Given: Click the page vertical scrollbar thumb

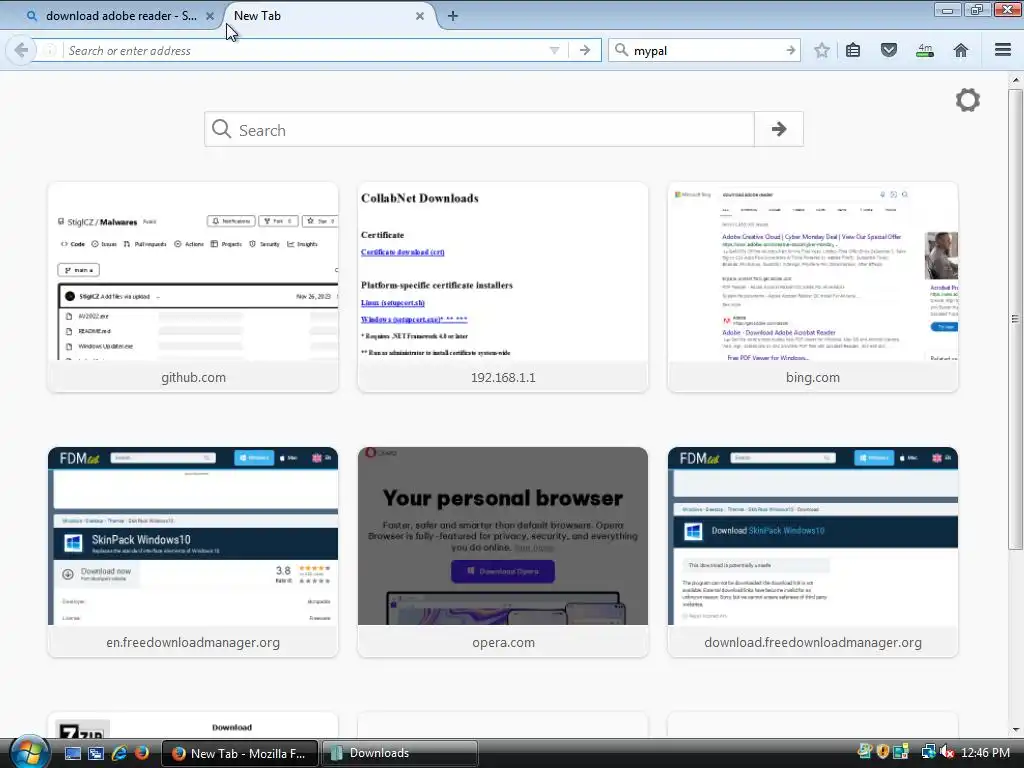Looking at the screenshot, I should point(1015,319).
